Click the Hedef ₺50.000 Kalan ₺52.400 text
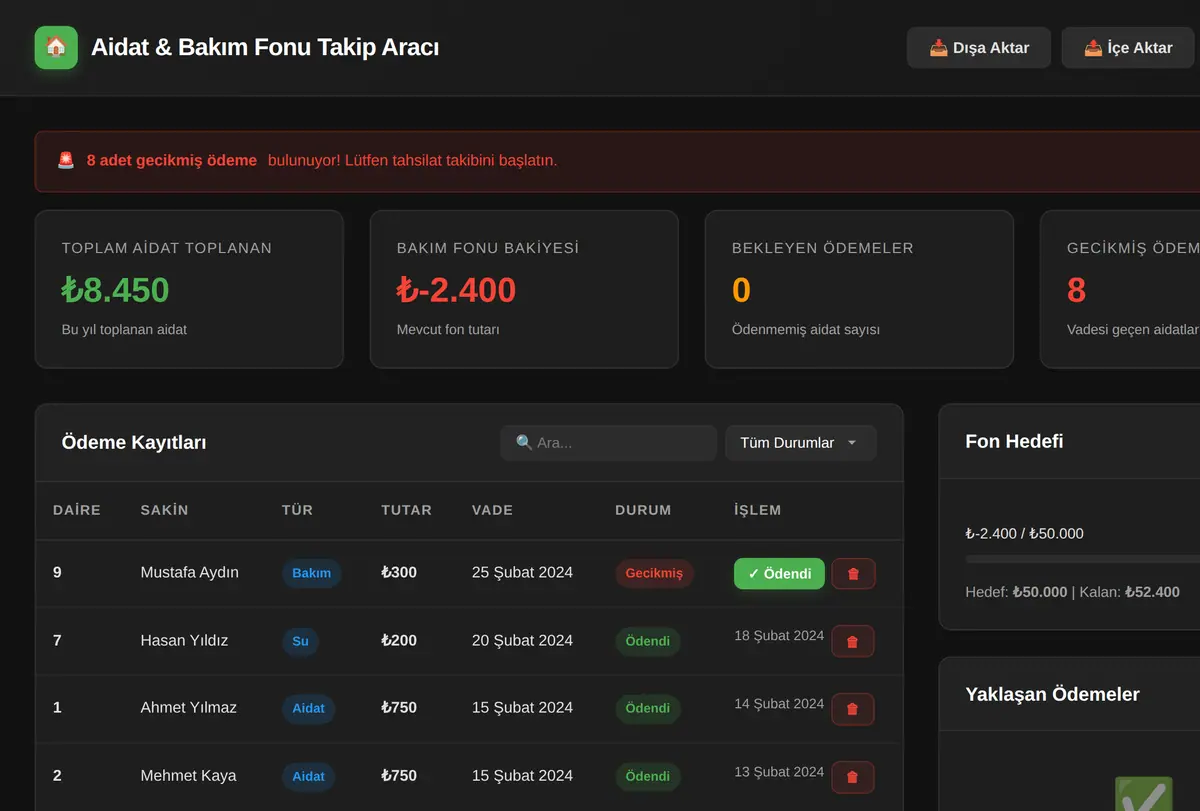Viewport: 1200px width, 811px height. point(1072,592)
